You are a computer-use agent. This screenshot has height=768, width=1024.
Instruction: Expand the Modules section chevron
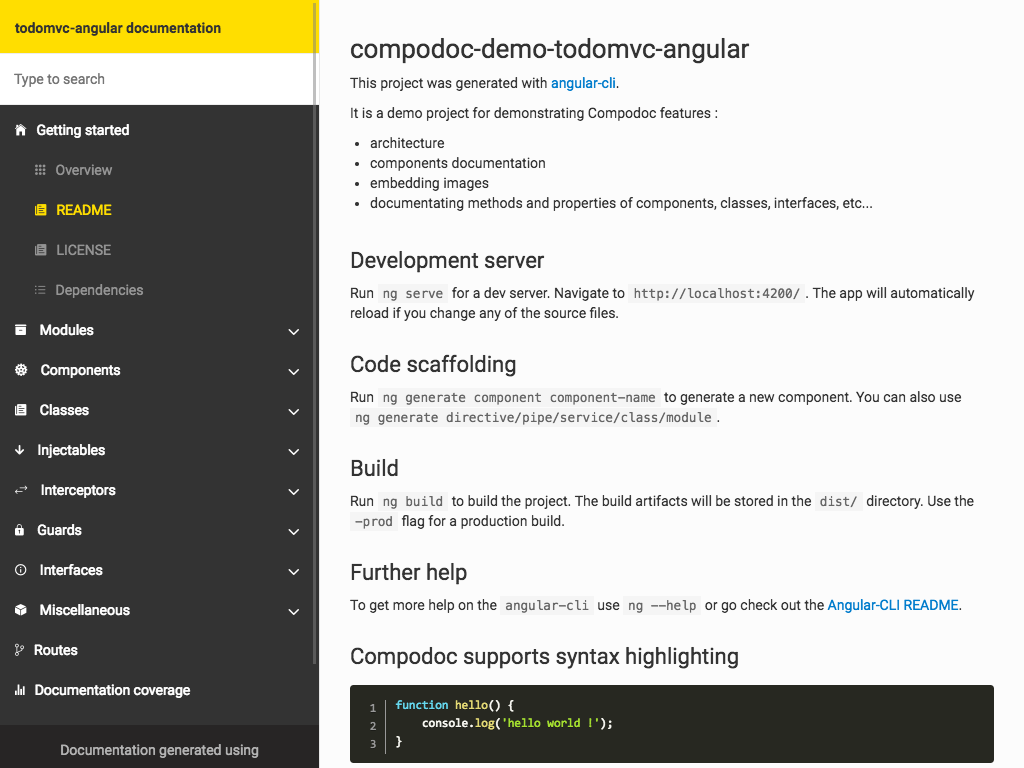click(294, 331)
